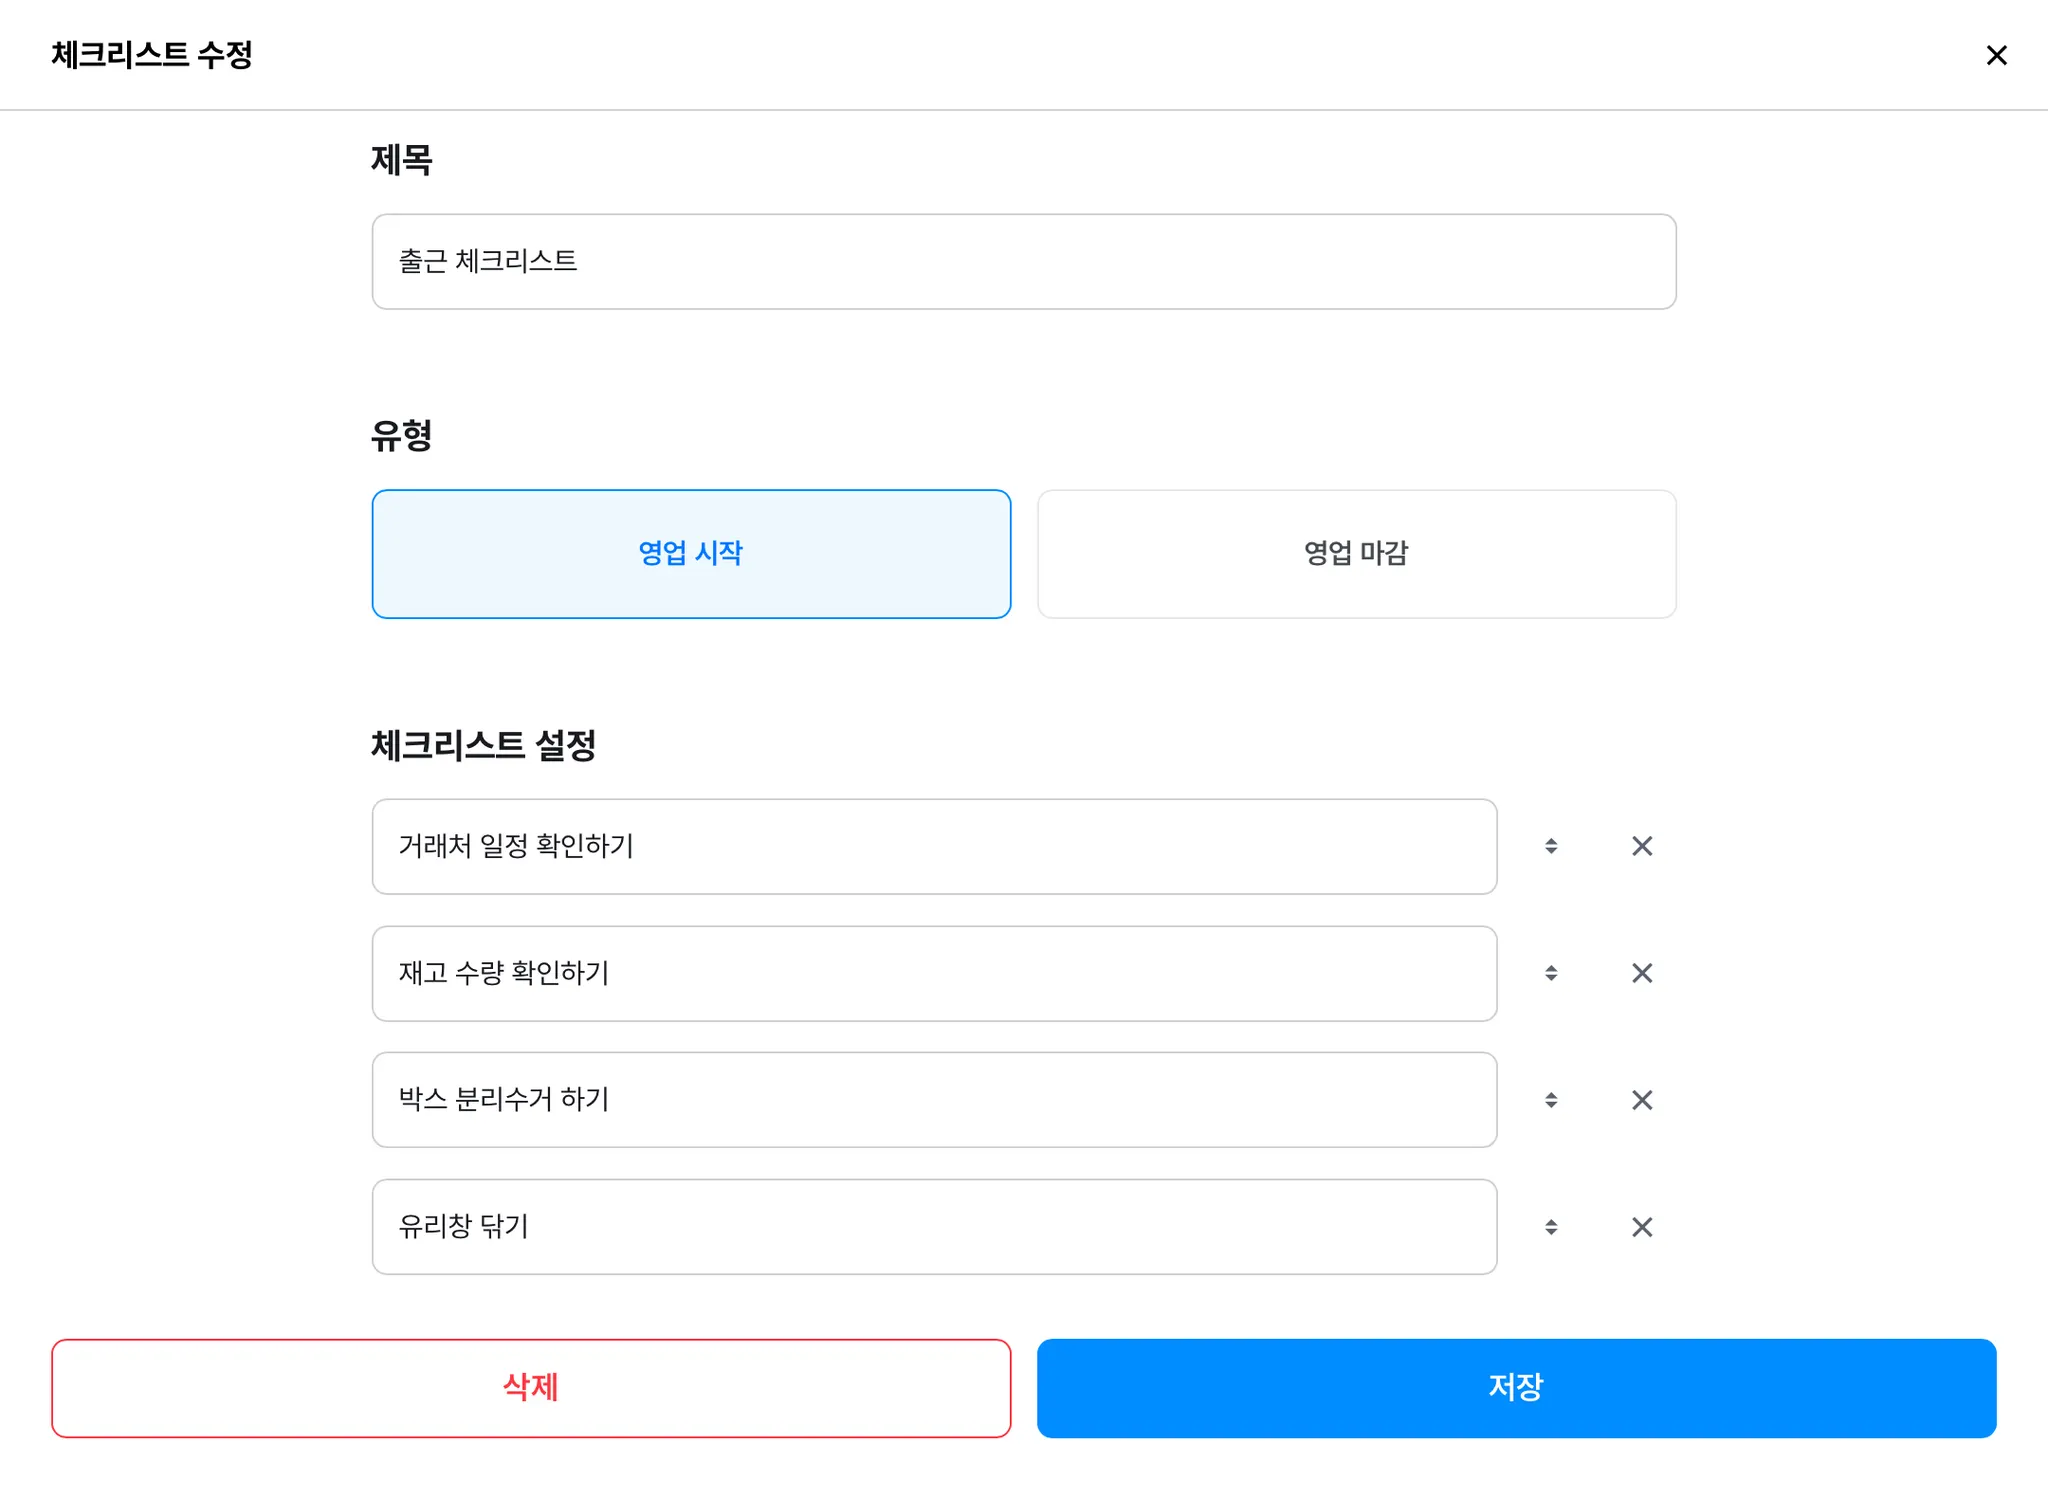Delete the 재고 수량 확인하기 row using X
2048x1498 pixels.
click(x=1641, y=973)
